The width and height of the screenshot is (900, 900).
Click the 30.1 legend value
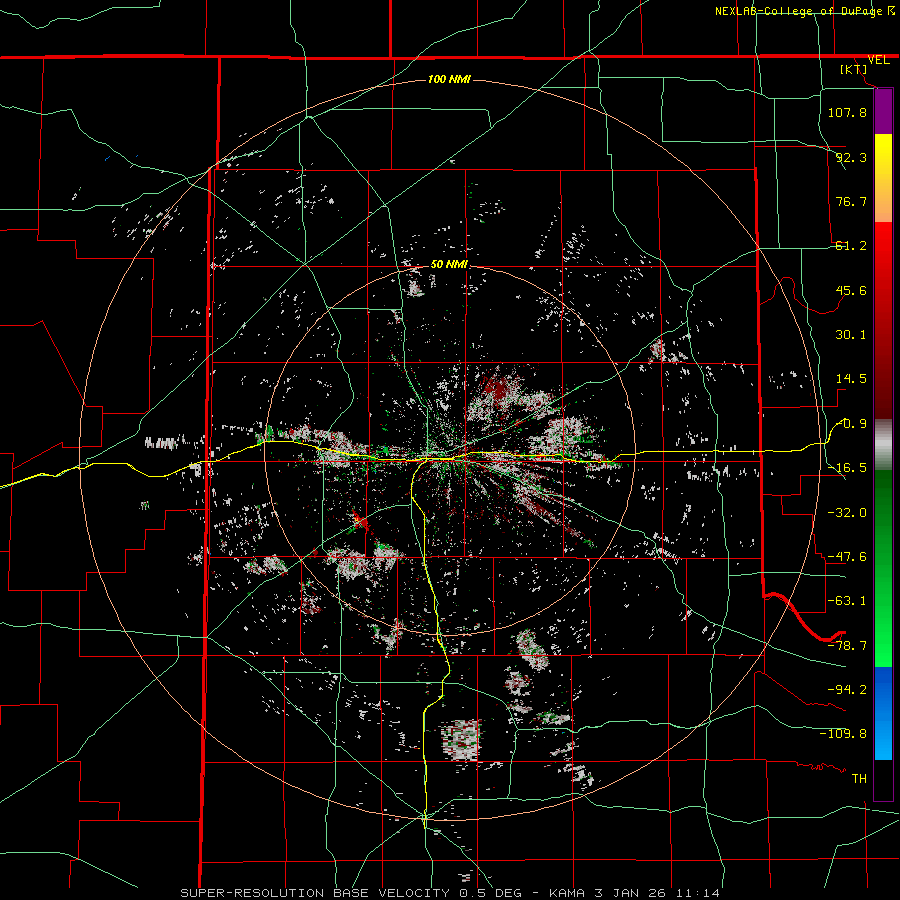pyautogui.click(x=851, y=335)
